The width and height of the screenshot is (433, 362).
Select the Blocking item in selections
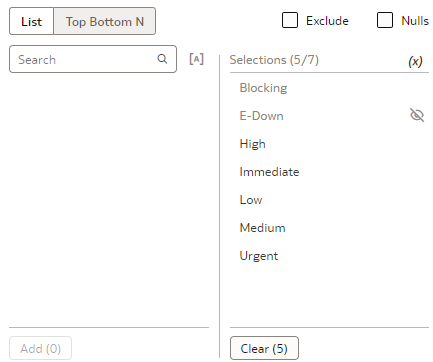(x=329, y=88)
